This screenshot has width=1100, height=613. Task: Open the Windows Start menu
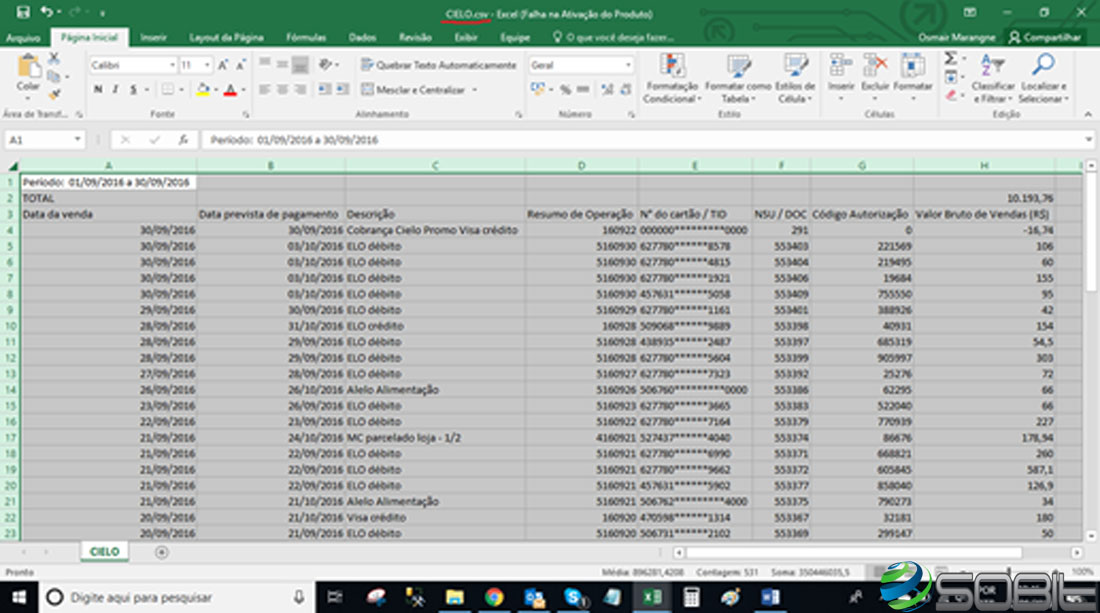19,598
